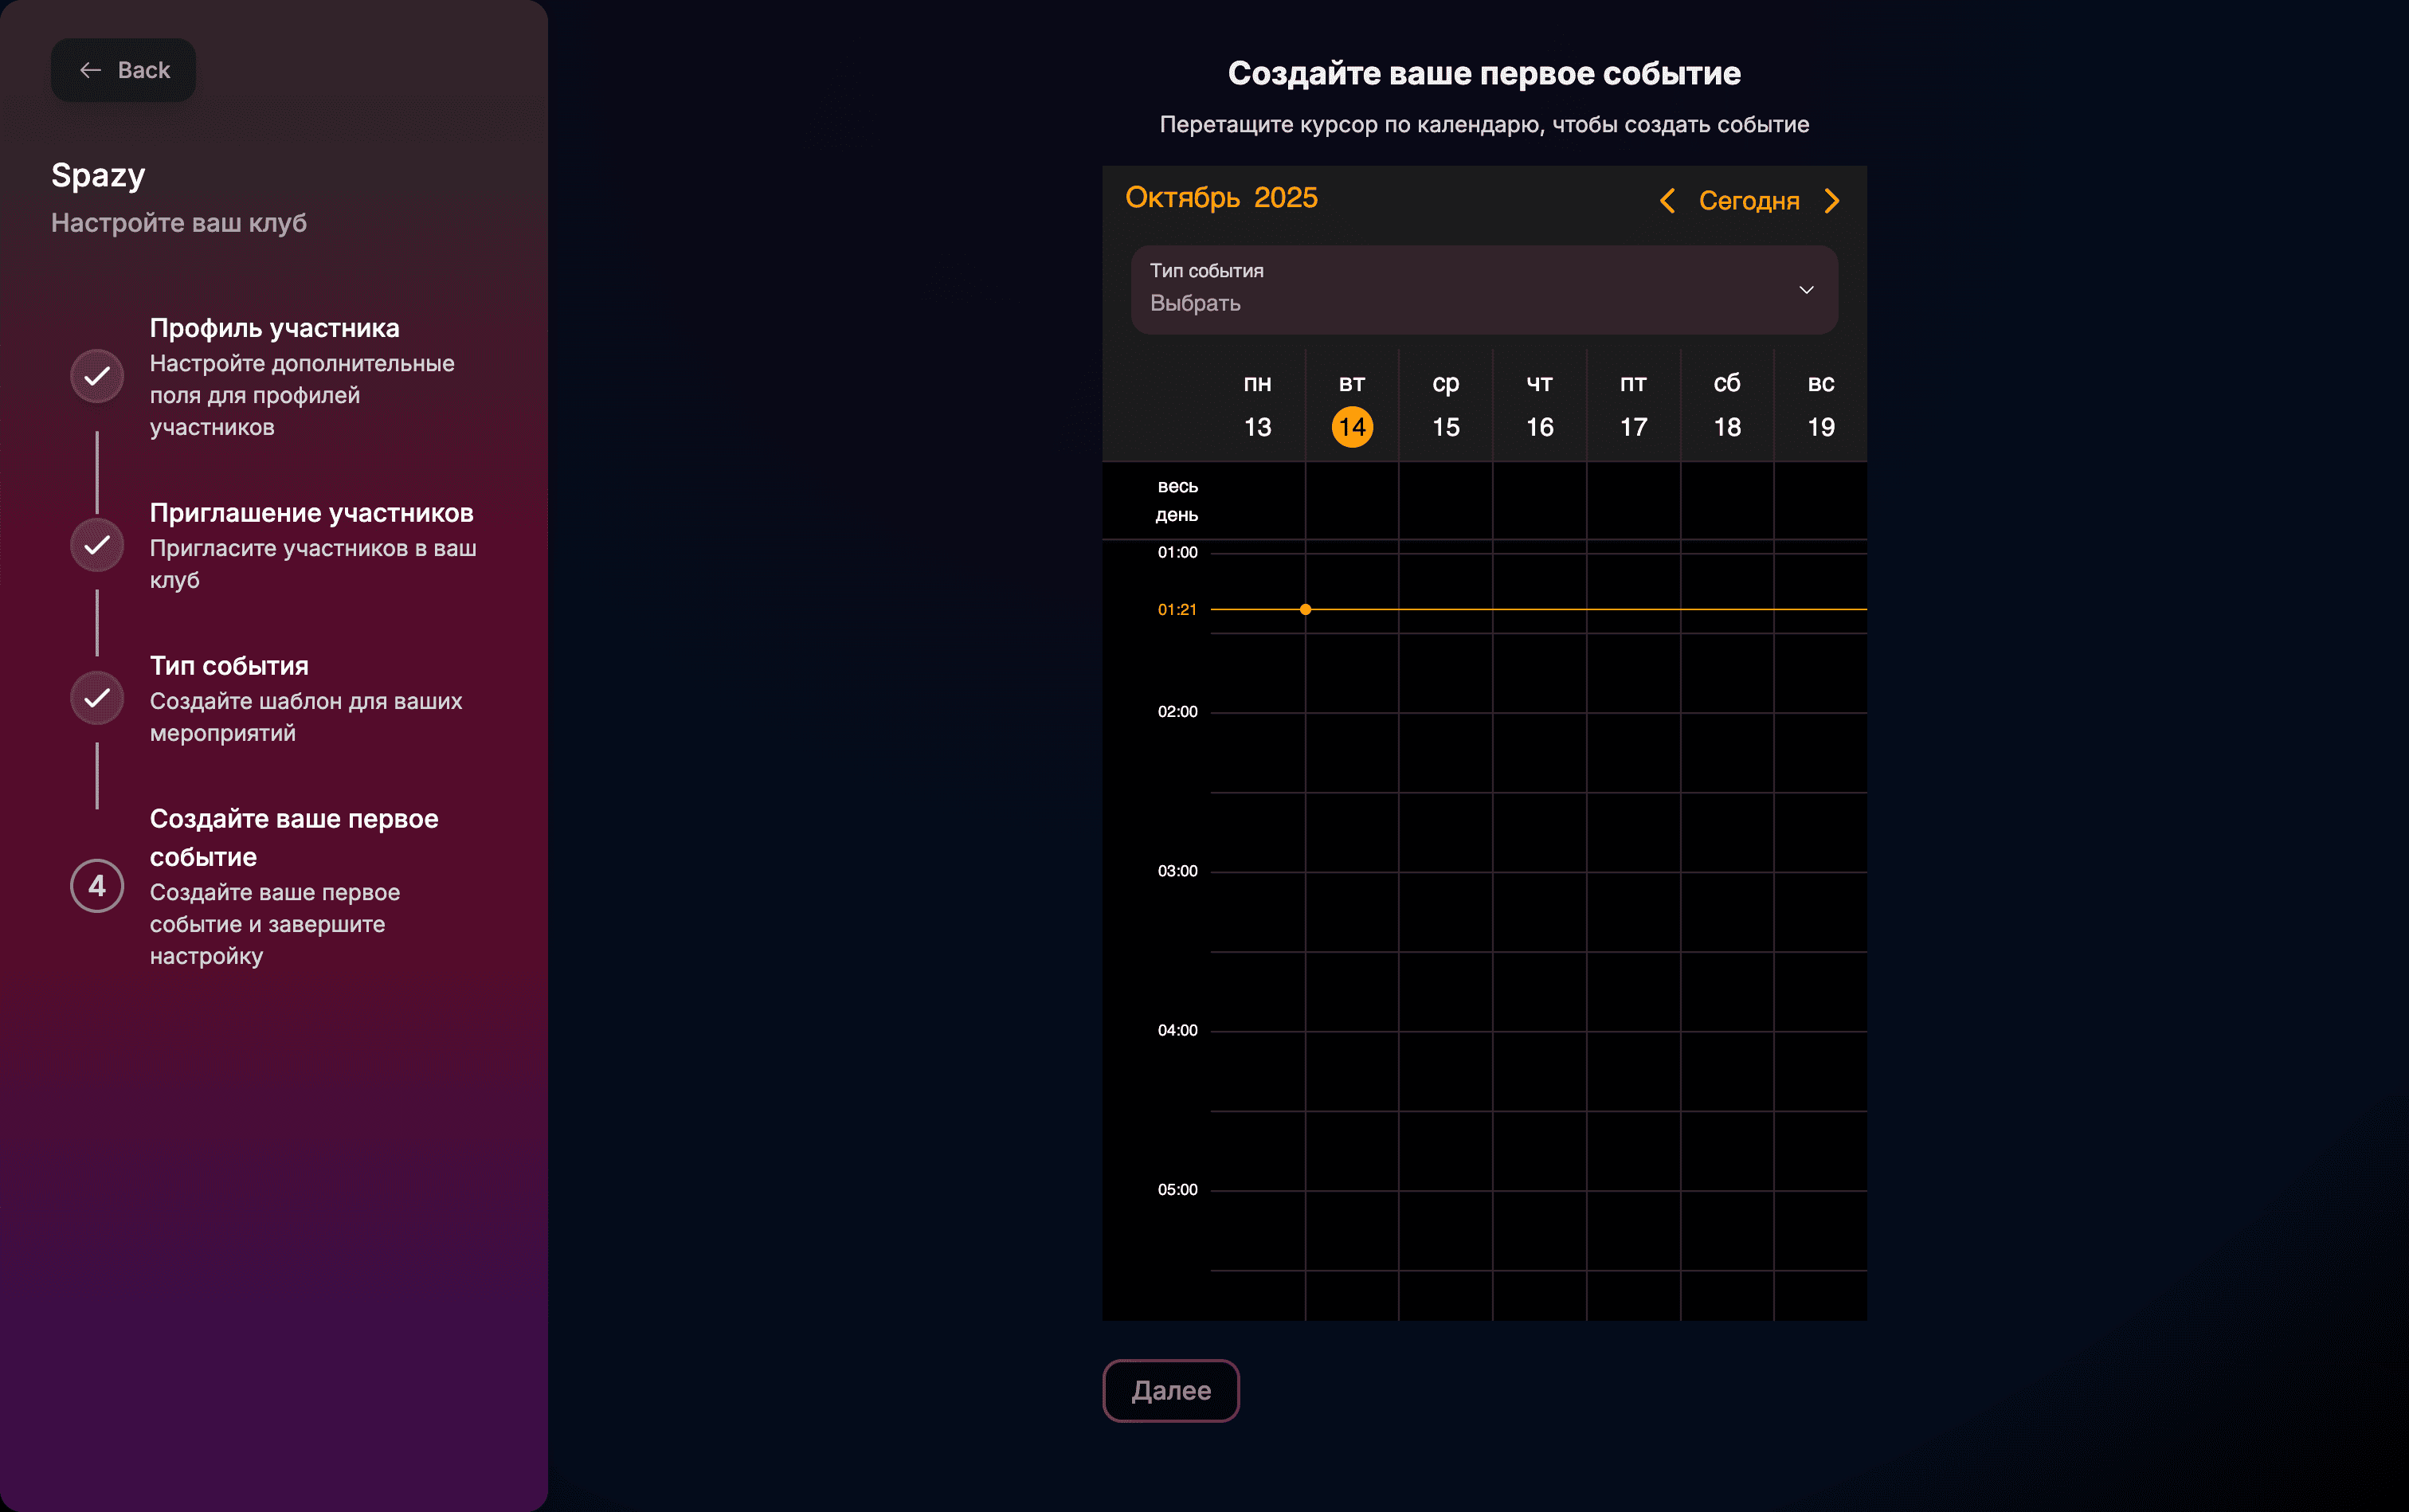Image resolution: width=2409 pixels, height=1512 pixels.
Task: Go to next week chevron
Action: [x=1832, y=201]
